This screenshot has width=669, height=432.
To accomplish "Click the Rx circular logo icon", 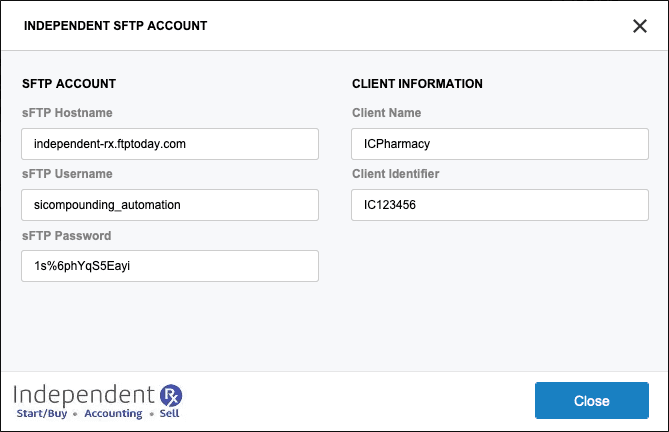I will tap(171, 394).
